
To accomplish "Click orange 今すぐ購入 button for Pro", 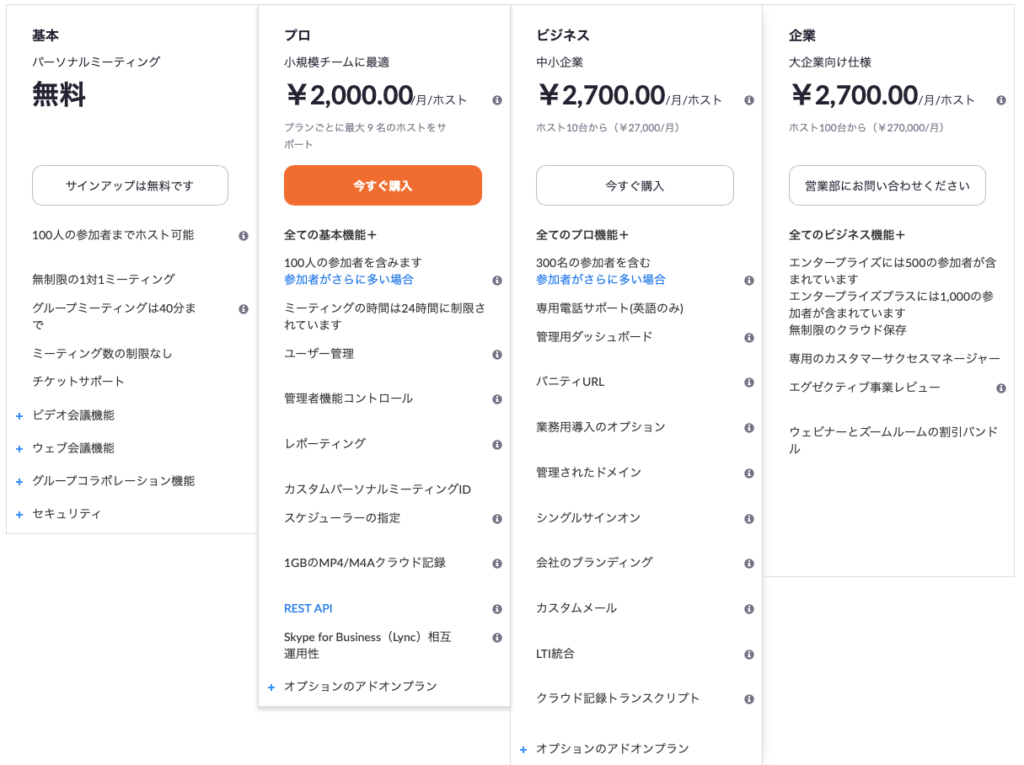I will 383,186.
